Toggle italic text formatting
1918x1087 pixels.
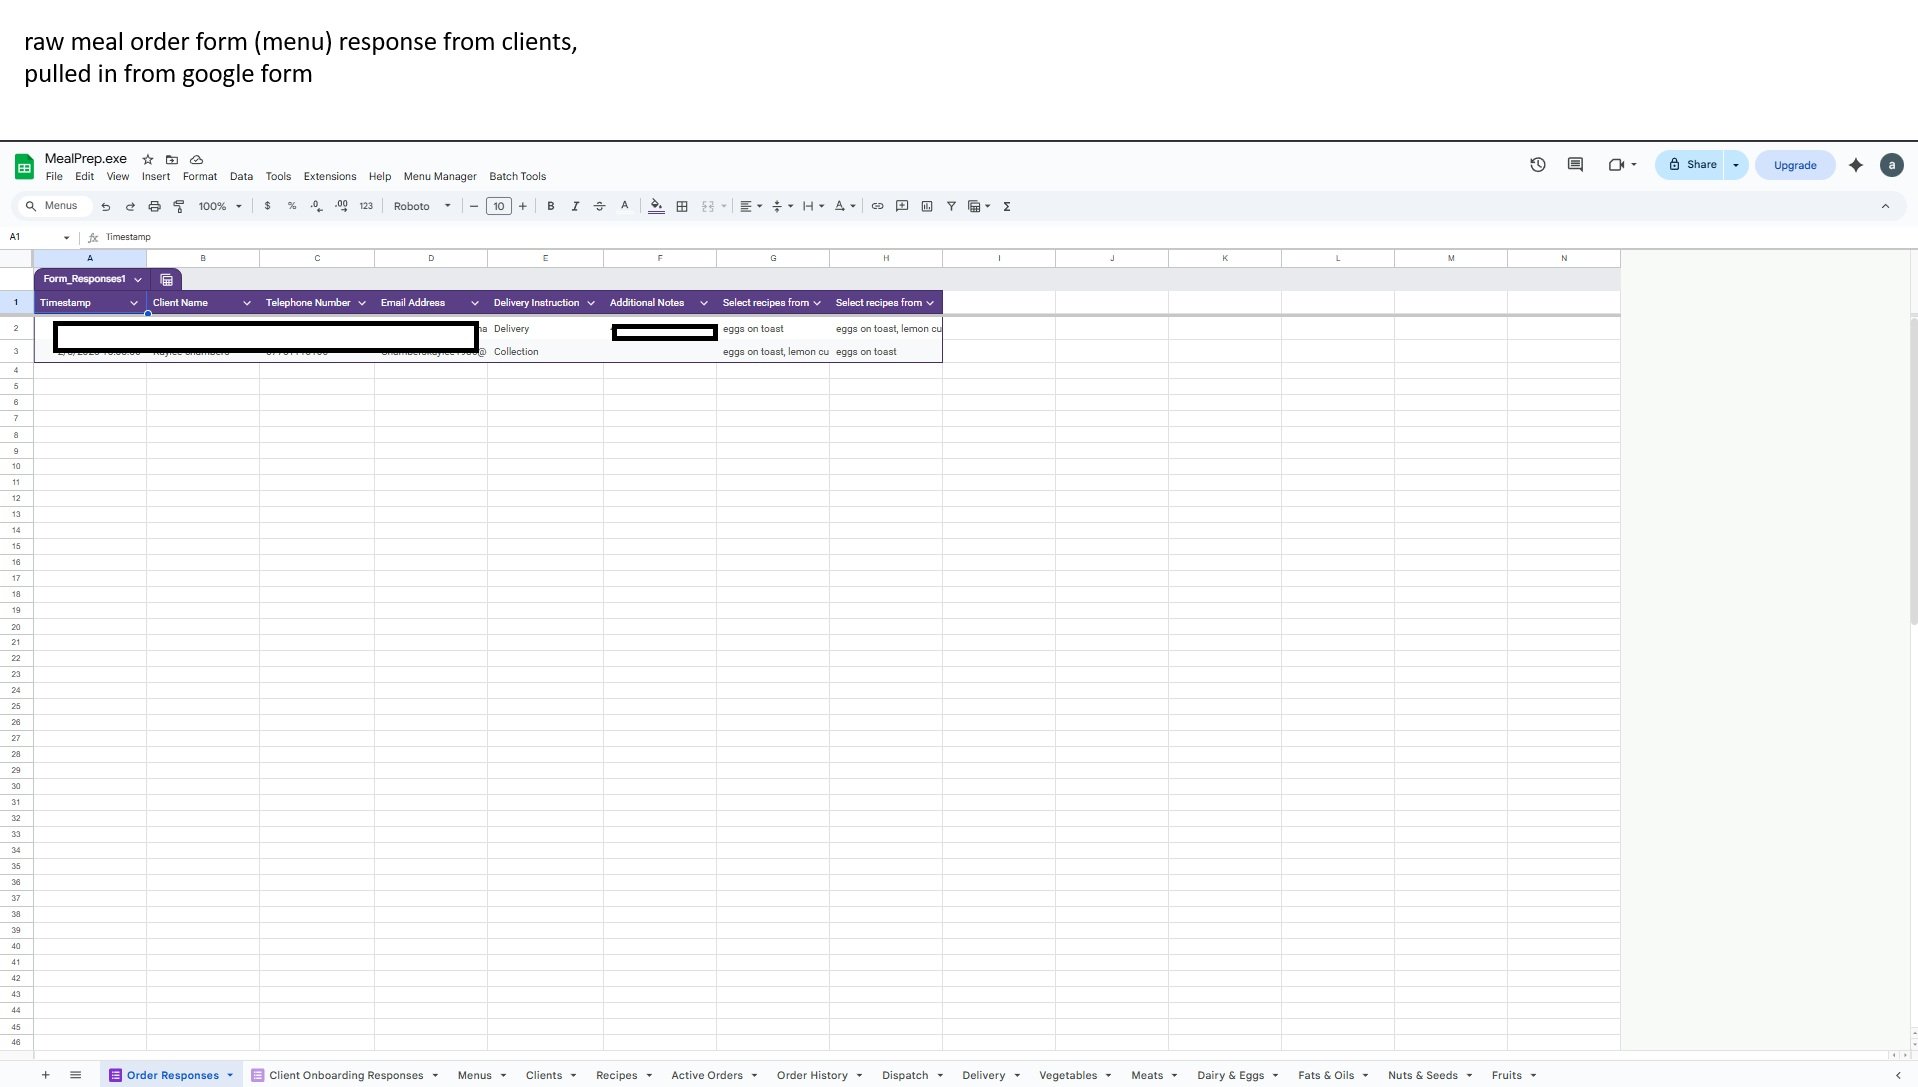(x=575, y=206)
